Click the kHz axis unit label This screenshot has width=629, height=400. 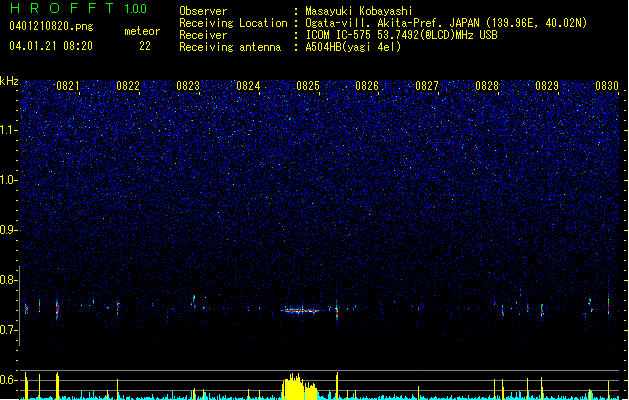(x=9, y=81)
